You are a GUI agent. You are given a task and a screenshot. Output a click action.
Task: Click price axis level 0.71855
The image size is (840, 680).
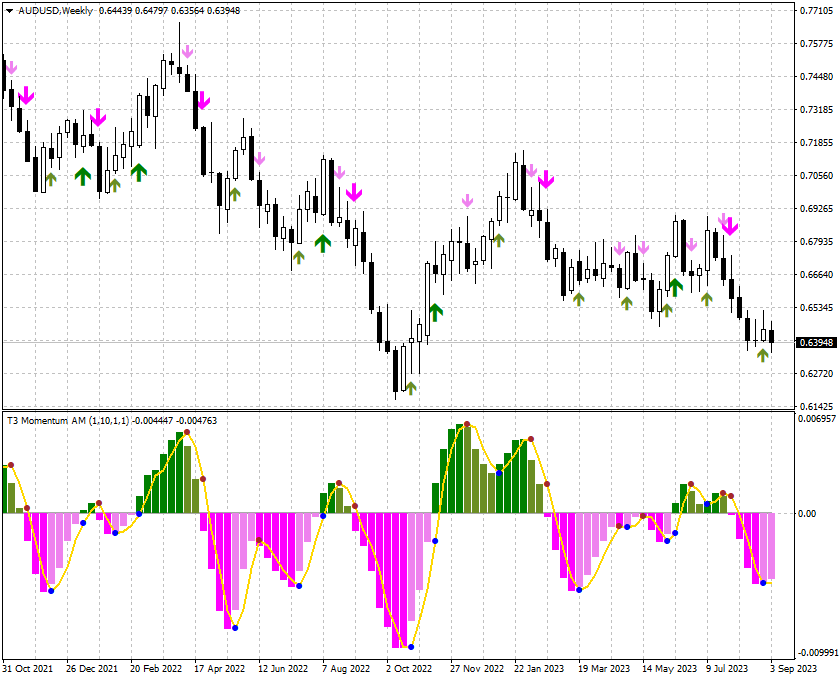(x=816, y=143)
